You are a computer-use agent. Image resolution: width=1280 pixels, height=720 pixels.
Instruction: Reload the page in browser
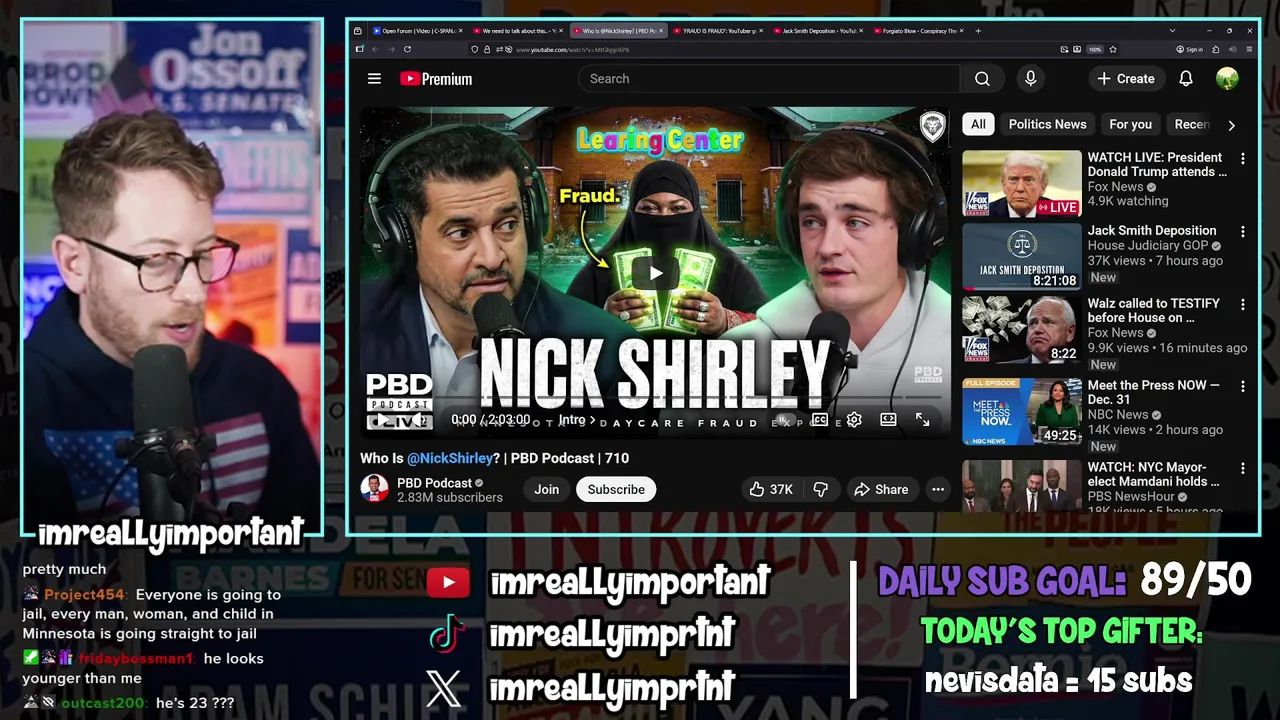click(407, 49)
